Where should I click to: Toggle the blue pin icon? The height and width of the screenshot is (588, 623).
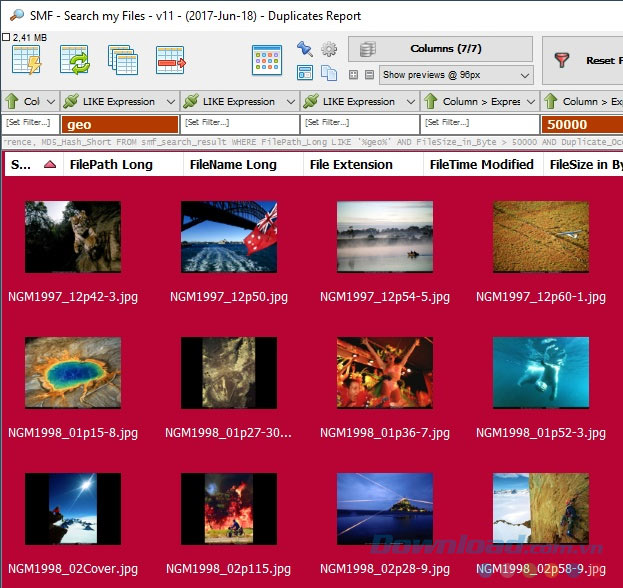(305, 49)
